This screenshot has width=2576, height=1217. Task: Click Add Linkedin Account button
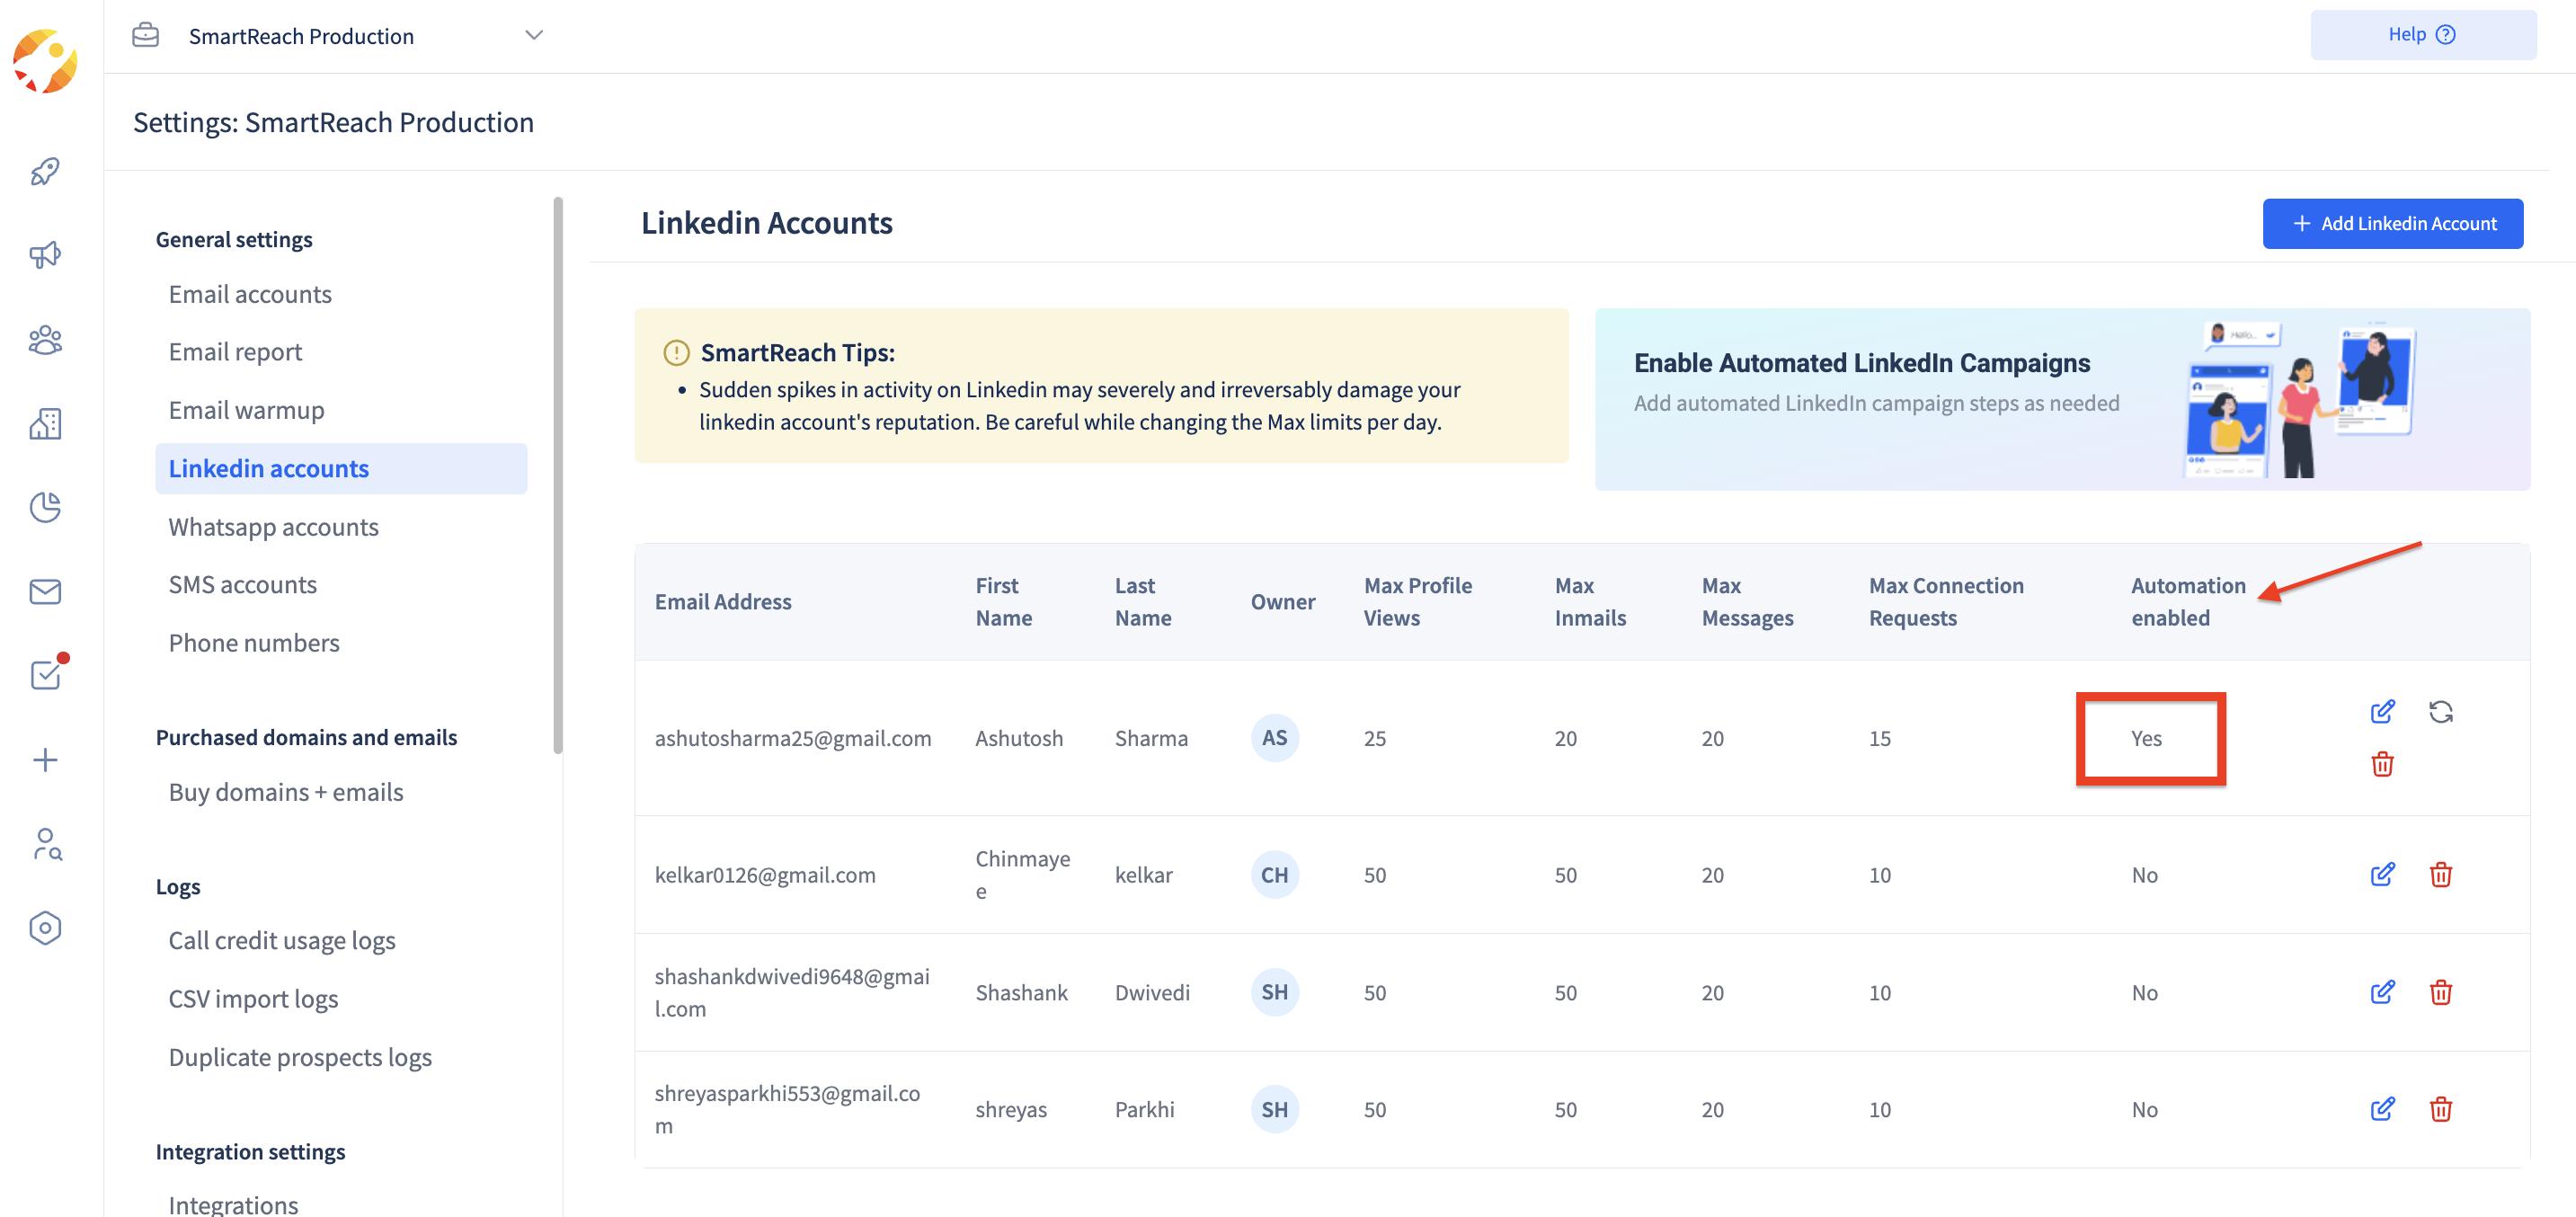2392,223
